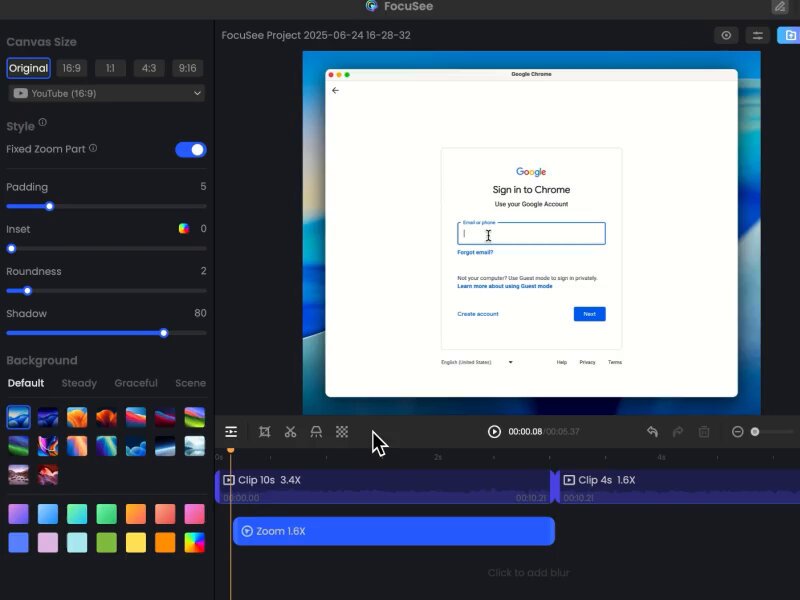Open the adjustments sliders icon
The image size is (800, 600).
(x=757, y=35)
